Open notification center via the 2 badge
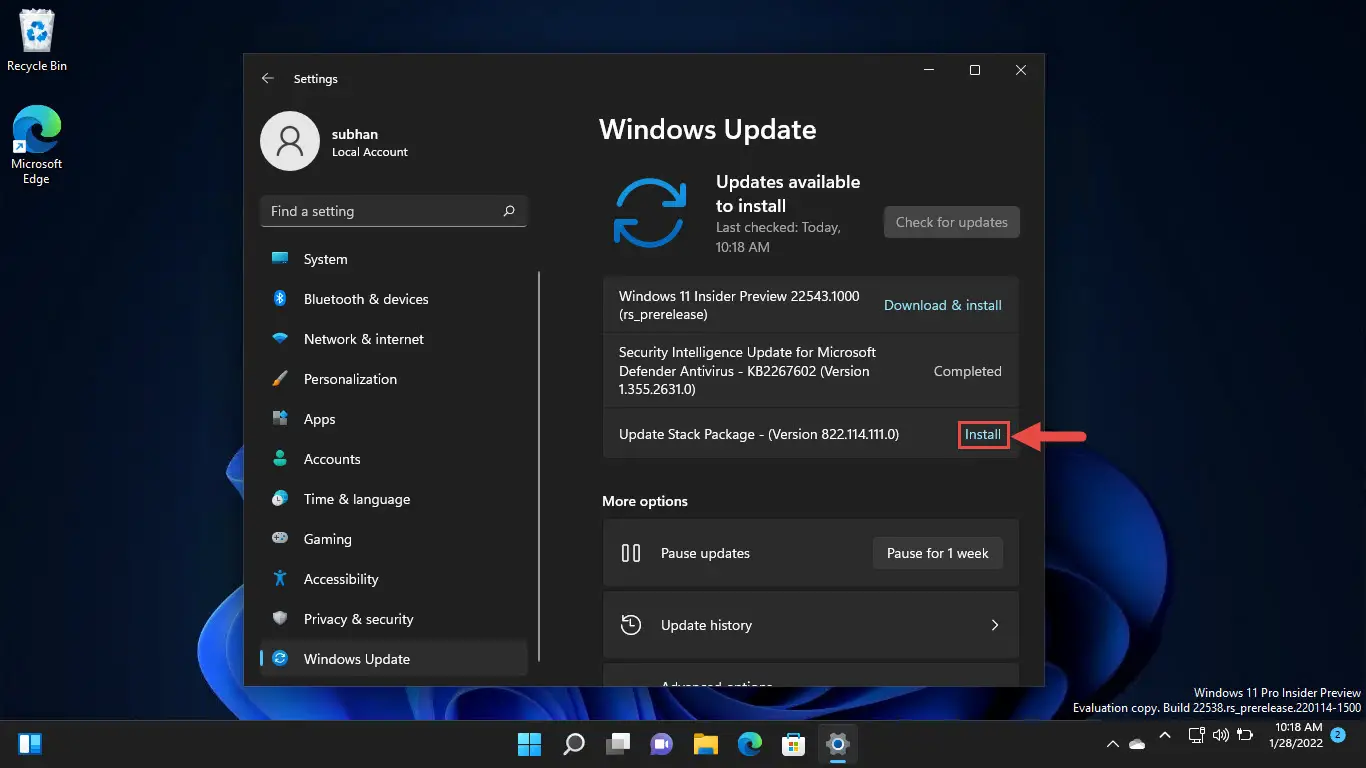 (1337, 735)
